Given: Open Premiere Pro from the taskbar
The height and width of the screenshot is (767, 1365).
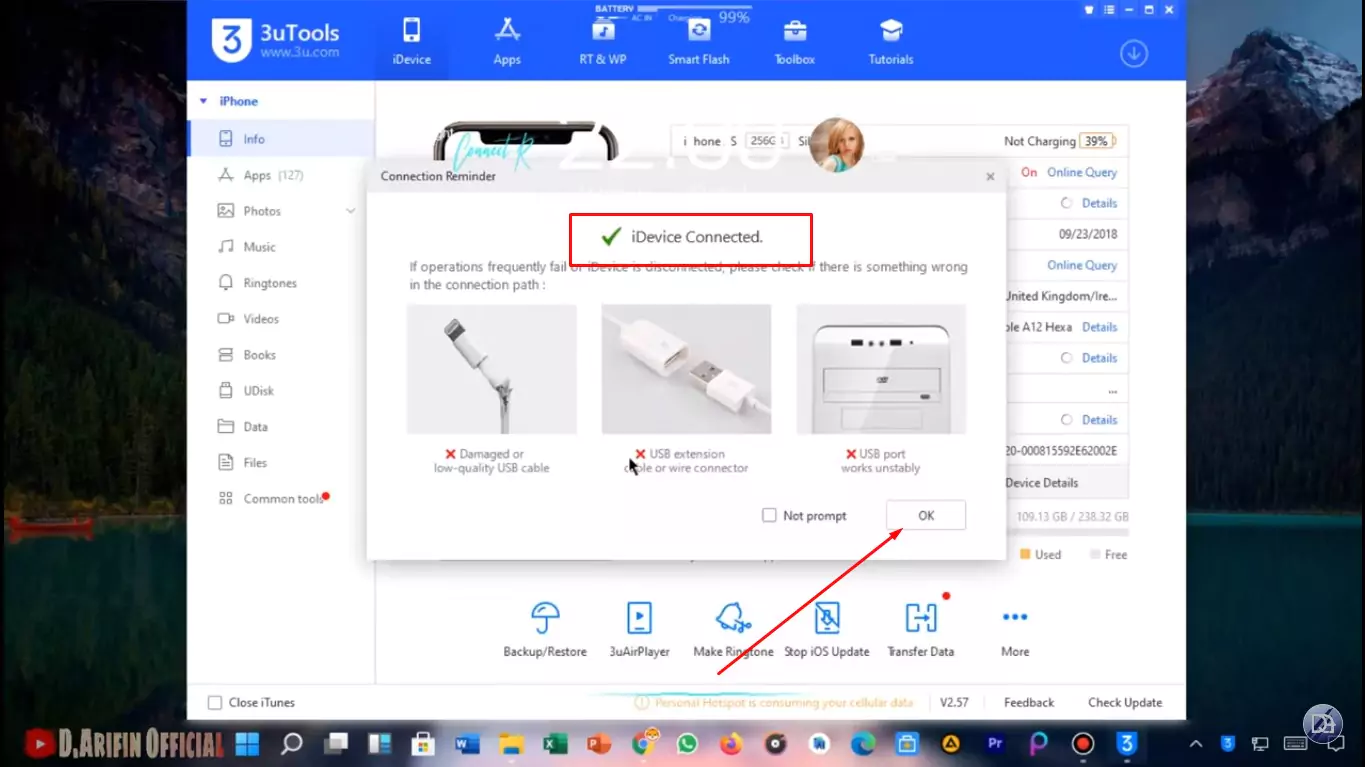Looking at the screenshot, I should [995, 744].
